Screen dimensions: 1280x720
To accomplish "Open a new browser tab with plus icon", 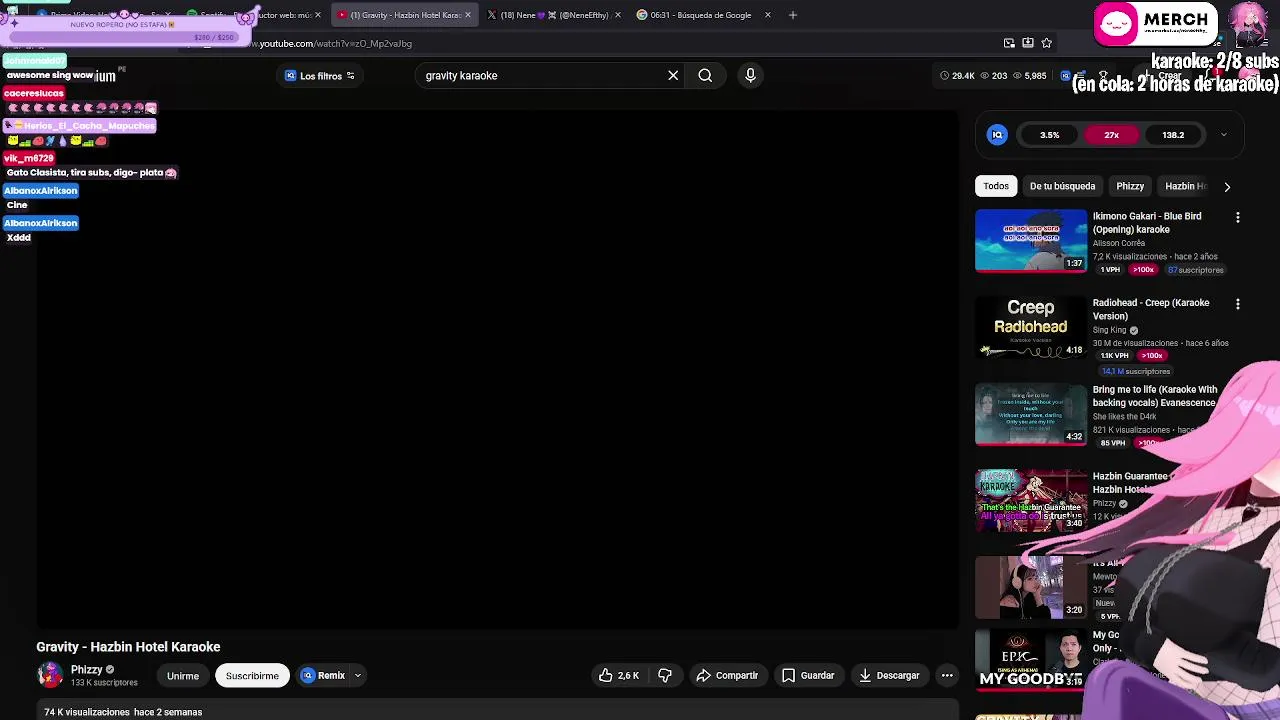I will click(793, 15).
